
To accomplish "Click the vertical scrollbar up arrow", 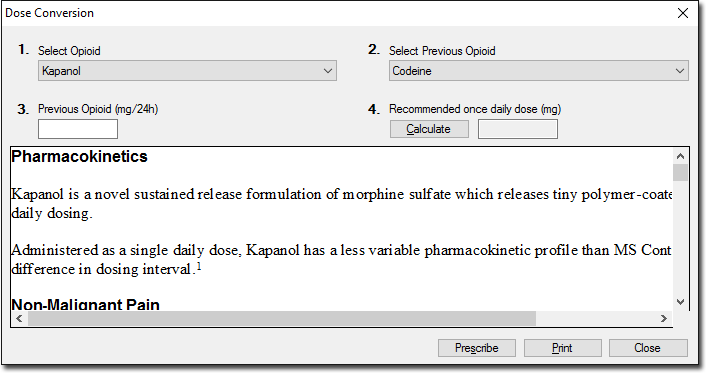I will [x=680, y=156].
